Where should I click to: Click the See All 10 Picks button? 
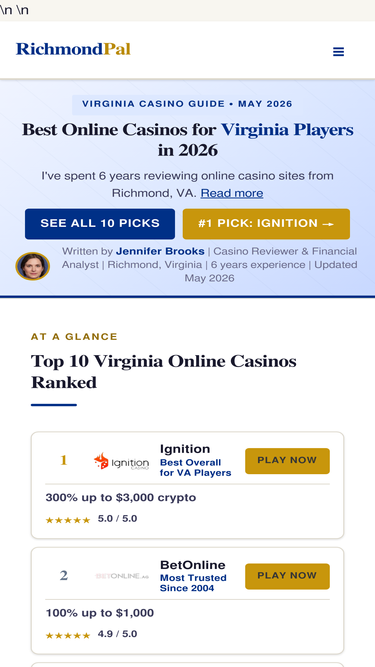coord(100,224)
